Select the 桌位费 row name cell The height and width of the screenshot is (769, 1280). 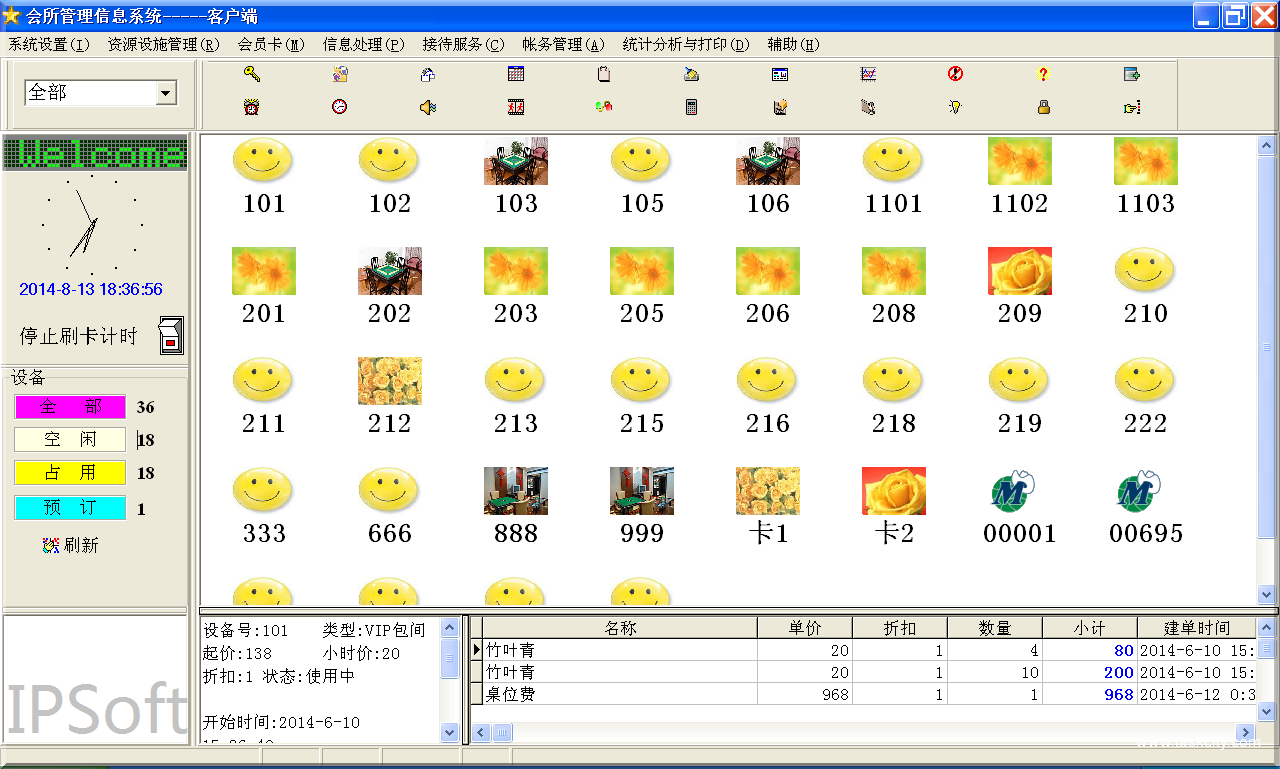tap(620, 694)
